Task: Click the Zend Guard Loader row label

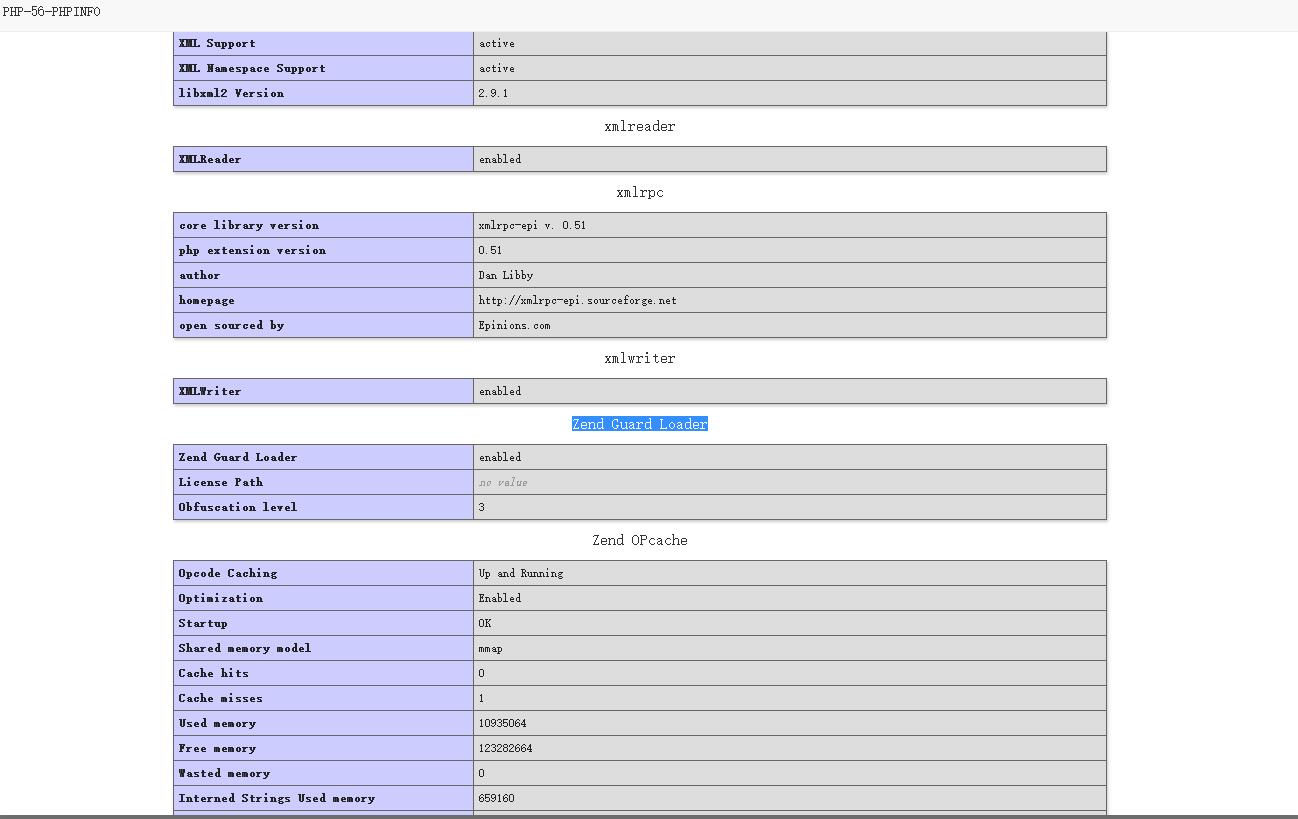Action: click(238, 457)
